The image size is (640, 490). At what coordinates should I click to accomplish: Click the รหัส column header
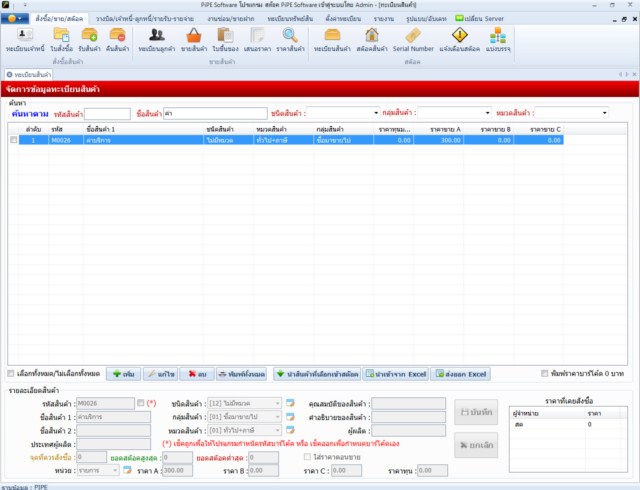point(66,129)
